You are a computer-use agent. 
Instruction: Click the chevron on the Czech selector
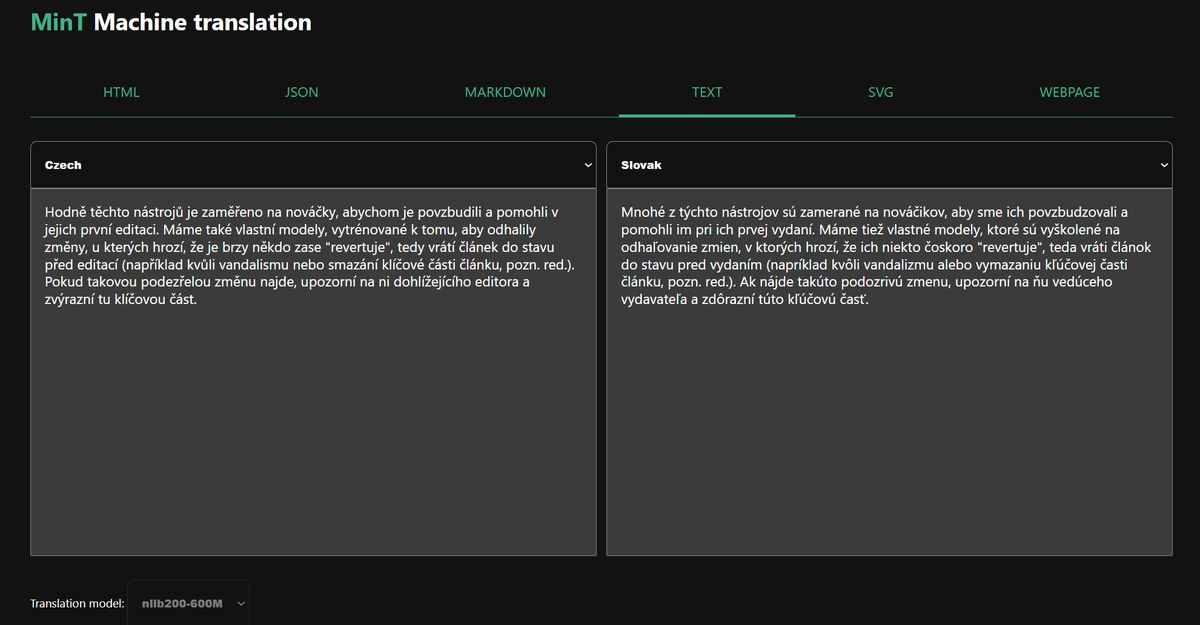(587, 166)
